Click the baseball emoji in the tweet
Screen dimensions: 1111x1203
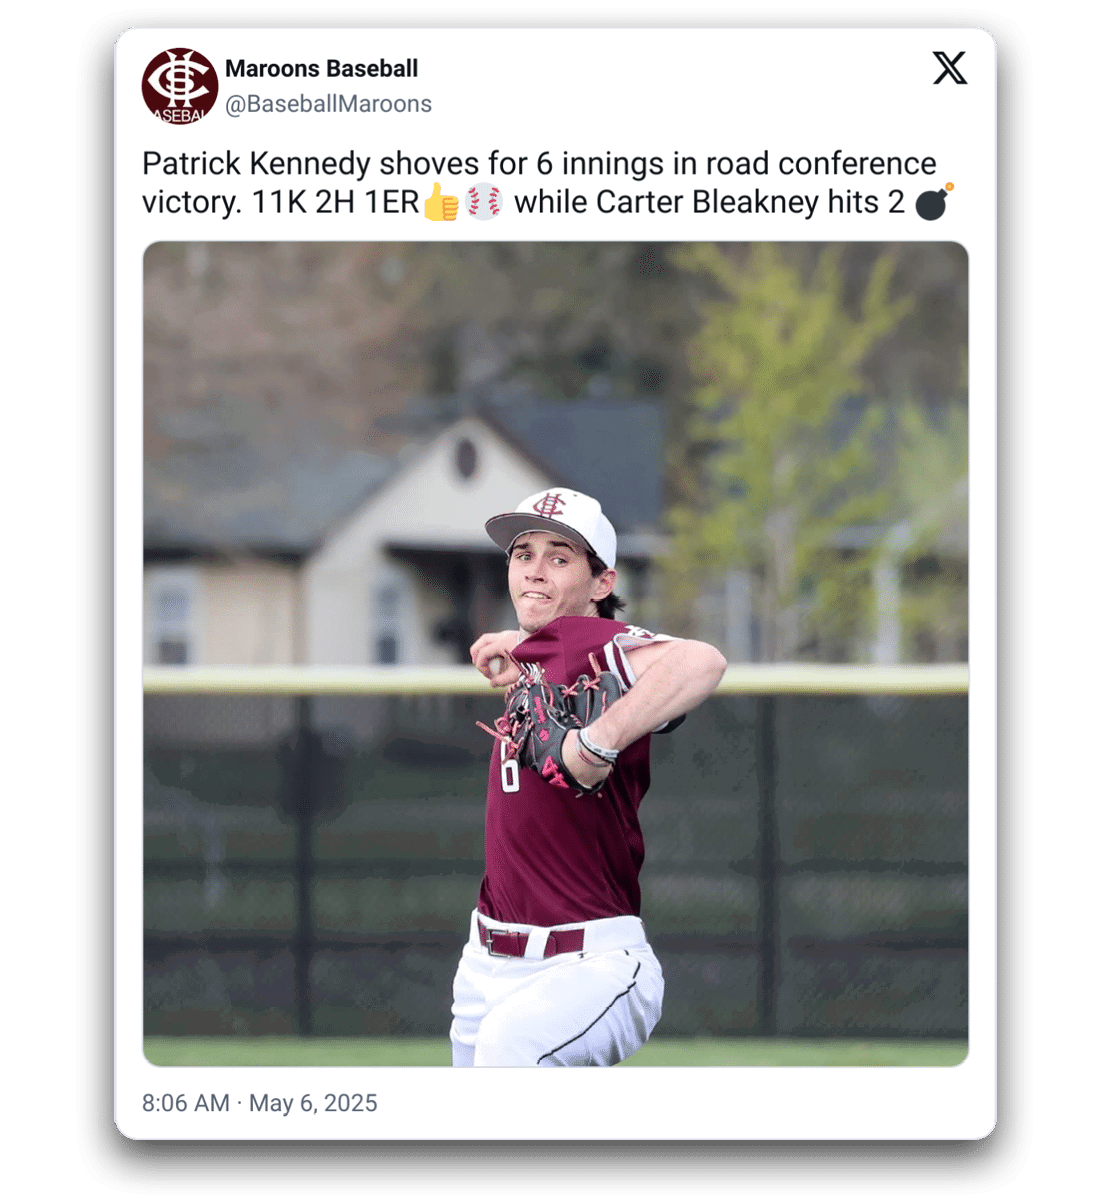485,203
